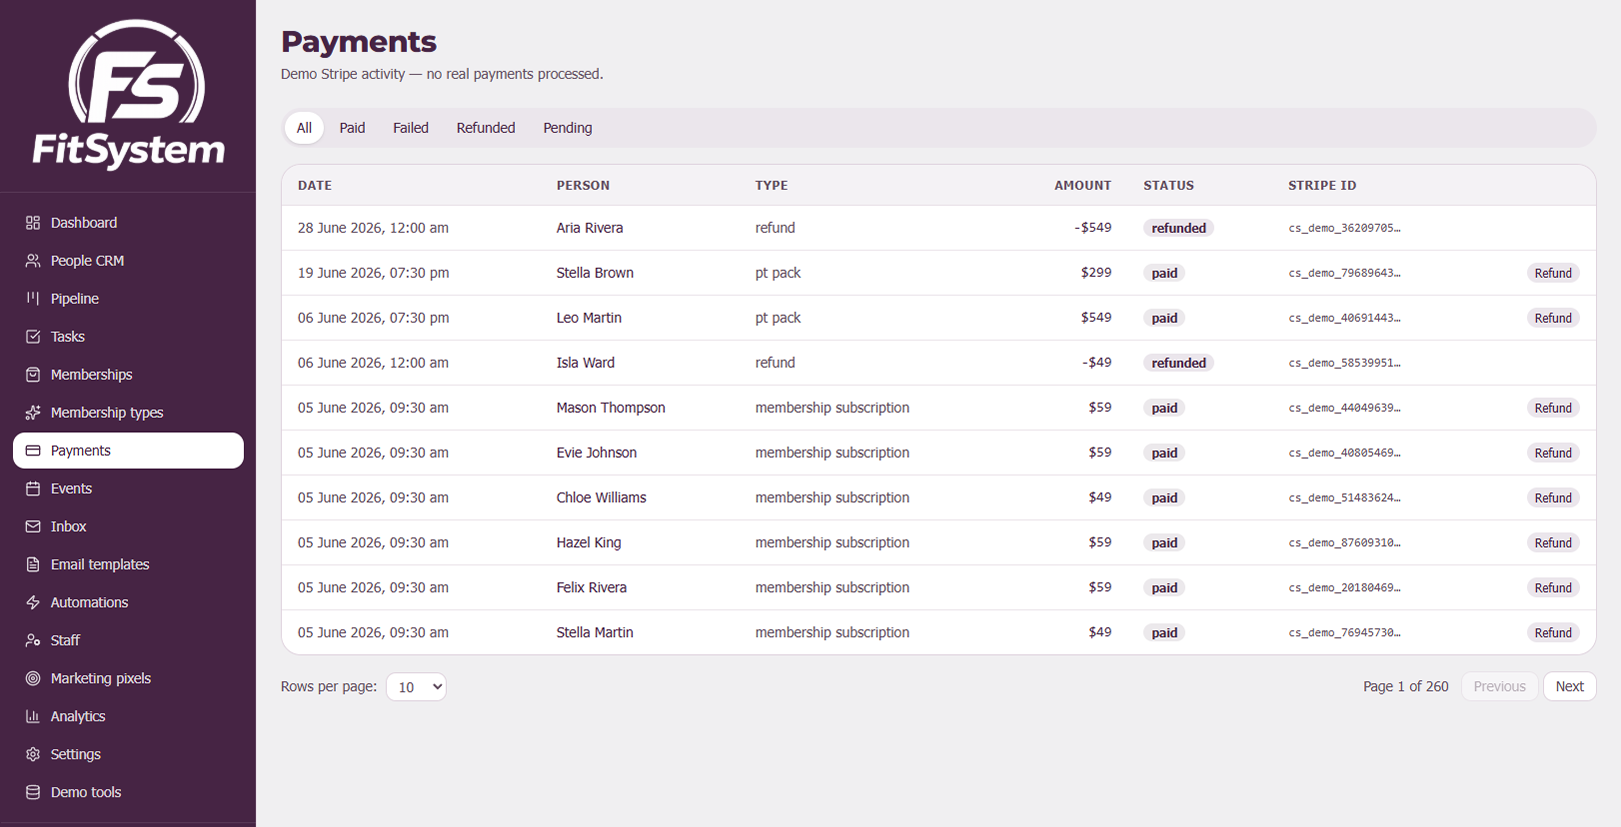Click the Email templates document icon

point(33,565)
